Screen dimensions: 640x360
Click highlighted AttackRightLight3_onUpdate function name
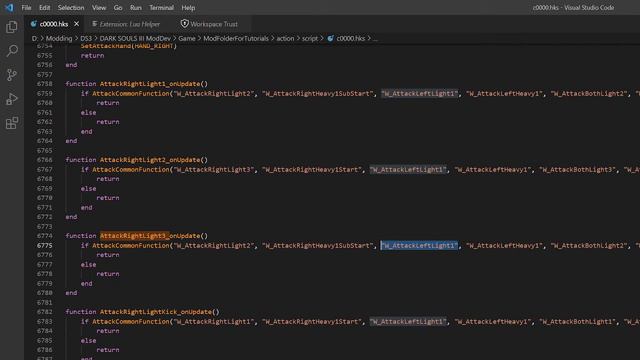[150, 236]
